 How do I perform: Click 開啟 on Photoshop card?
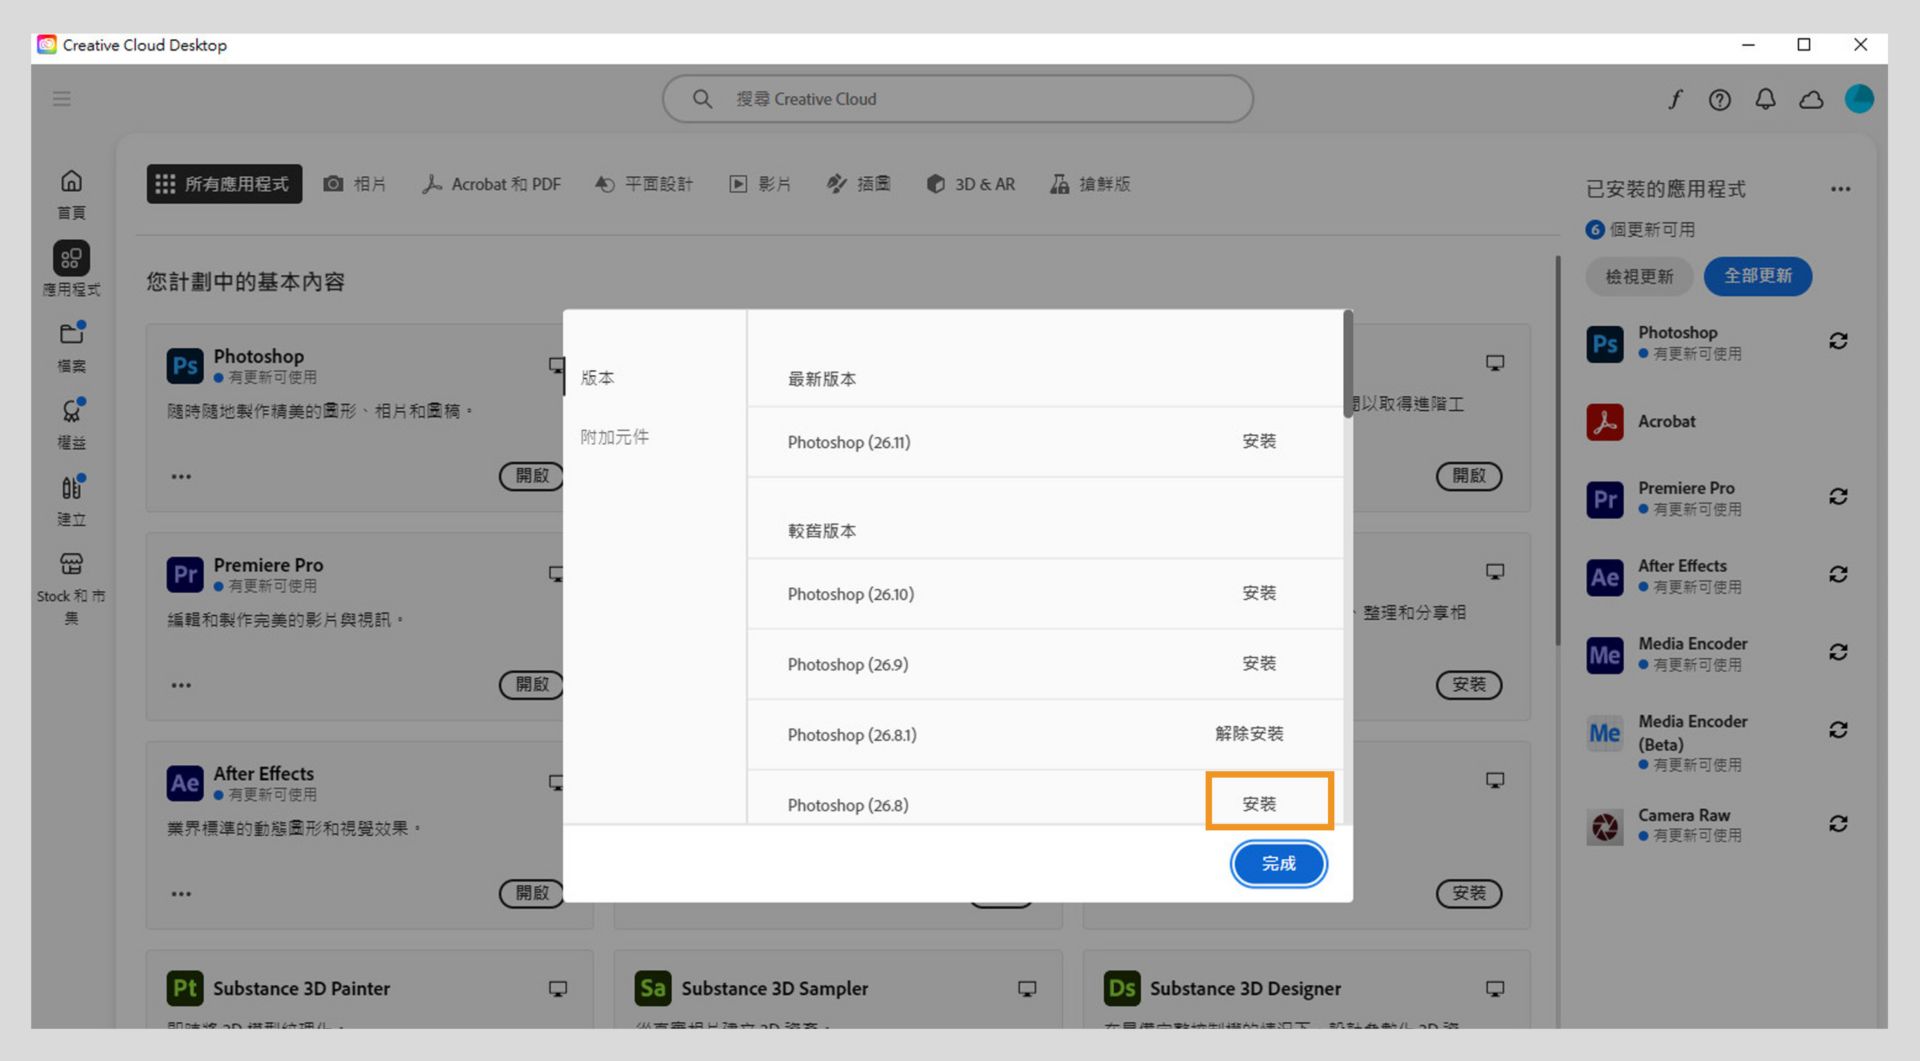(x=532, y=476)
